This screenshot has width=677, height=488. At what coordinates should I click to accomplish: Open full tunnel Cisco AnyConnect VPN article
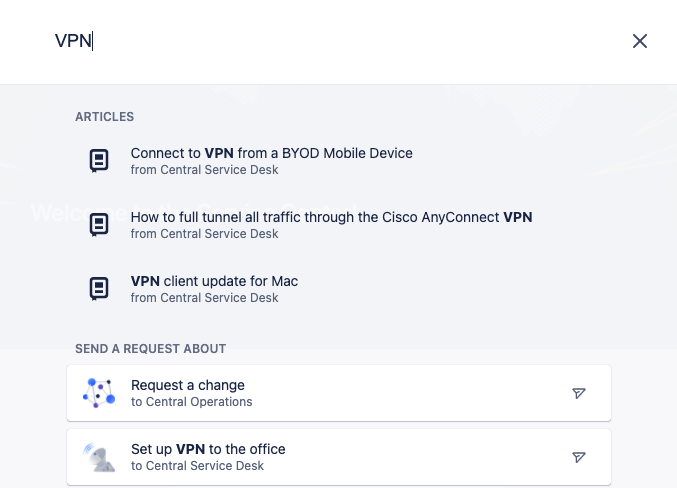[x=331, y=217]
